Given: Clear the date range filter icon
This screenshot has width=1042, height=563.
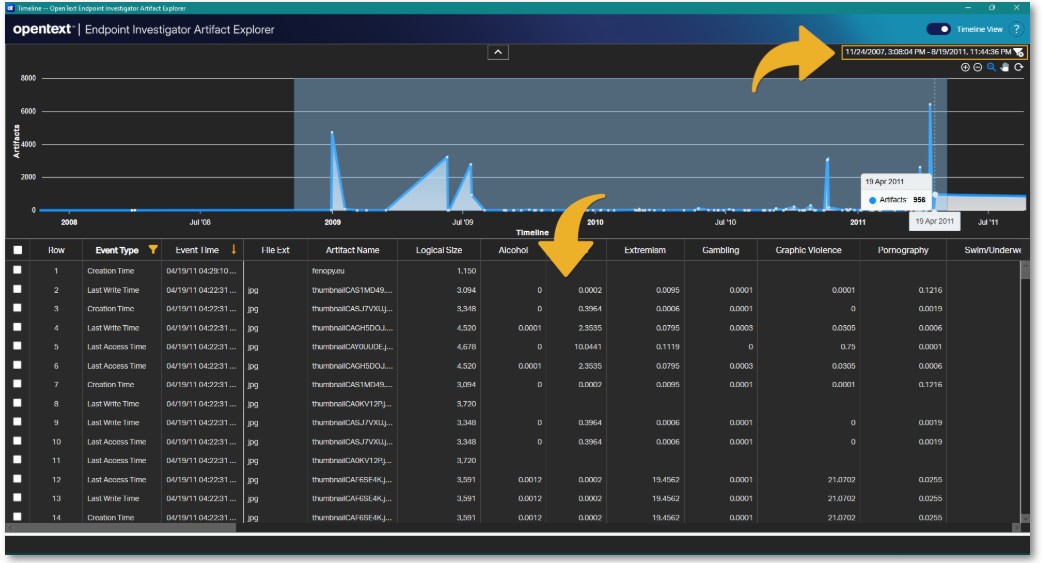Looking at the screenshot, I should click(1017, 52).
